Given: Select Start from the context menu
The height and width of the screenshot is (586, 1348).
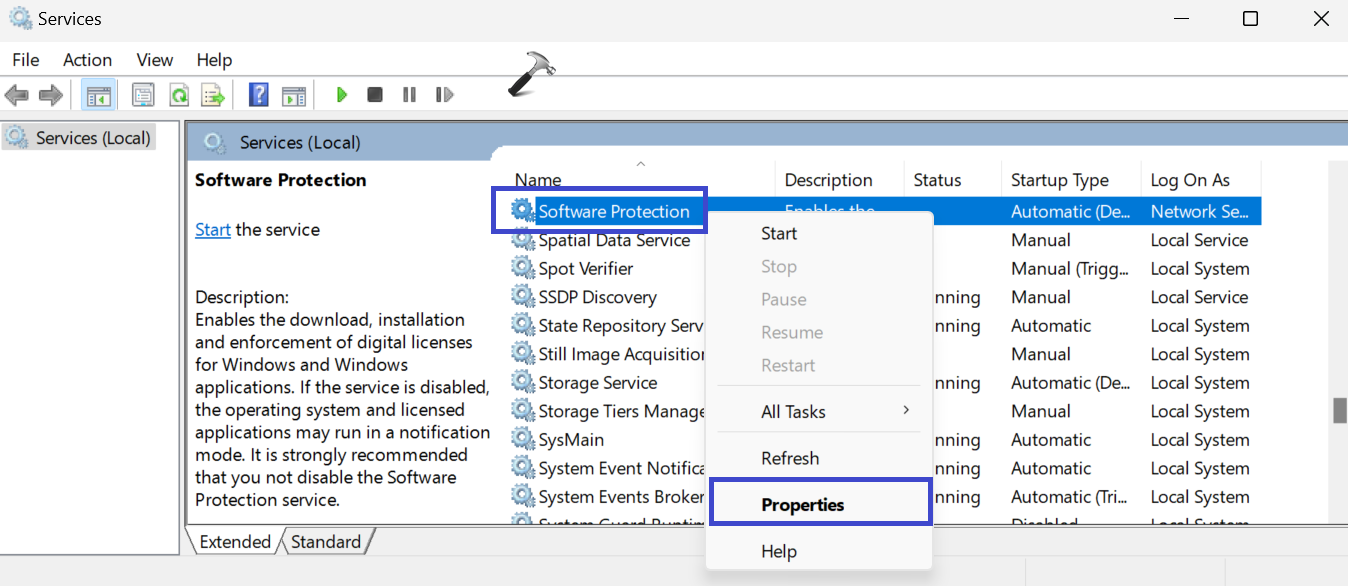Looking at the screenshot, I should coord(779,234).
